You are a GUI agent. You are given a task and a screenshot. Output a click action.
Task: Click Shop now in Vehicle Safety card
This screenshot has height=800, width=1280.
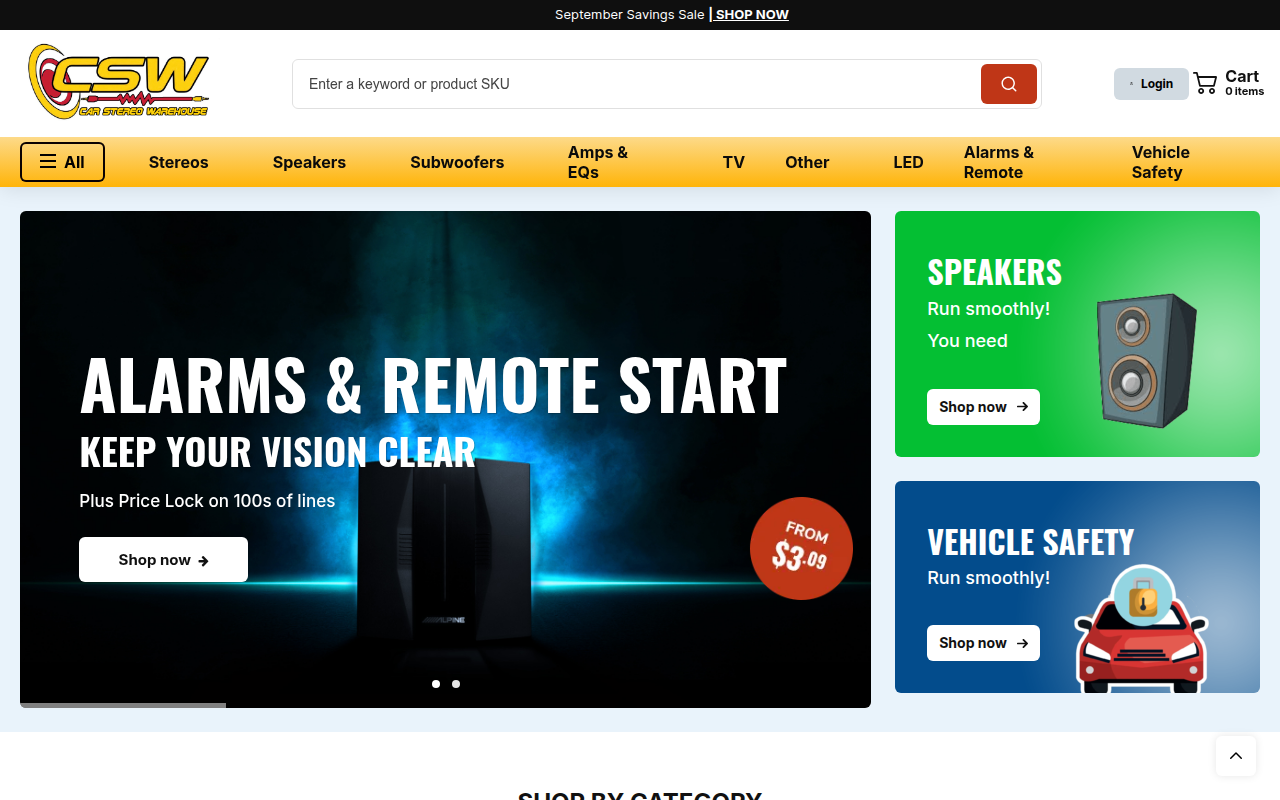click(x=983, y=643)
